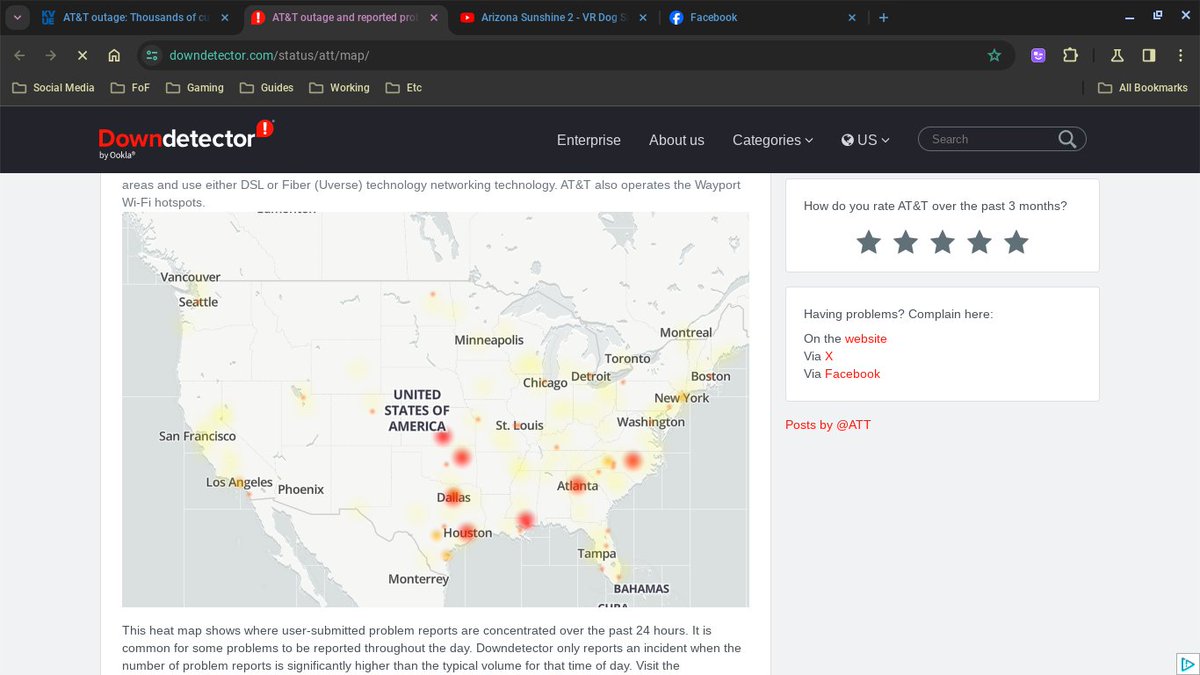Open the tab search chevron in the tab strip

tap(17, 17)
